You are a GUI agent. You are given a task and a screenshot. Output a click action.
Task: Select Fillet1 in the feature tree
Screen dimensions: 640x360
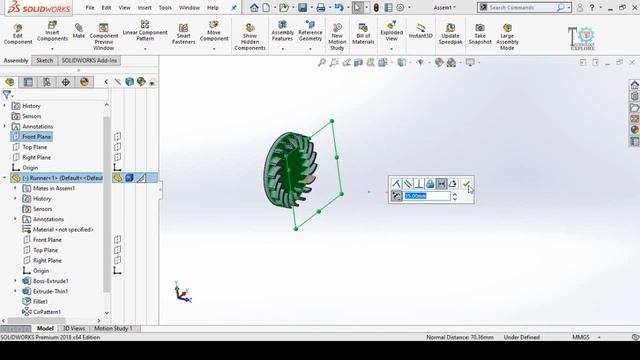(x=40, y=301)
